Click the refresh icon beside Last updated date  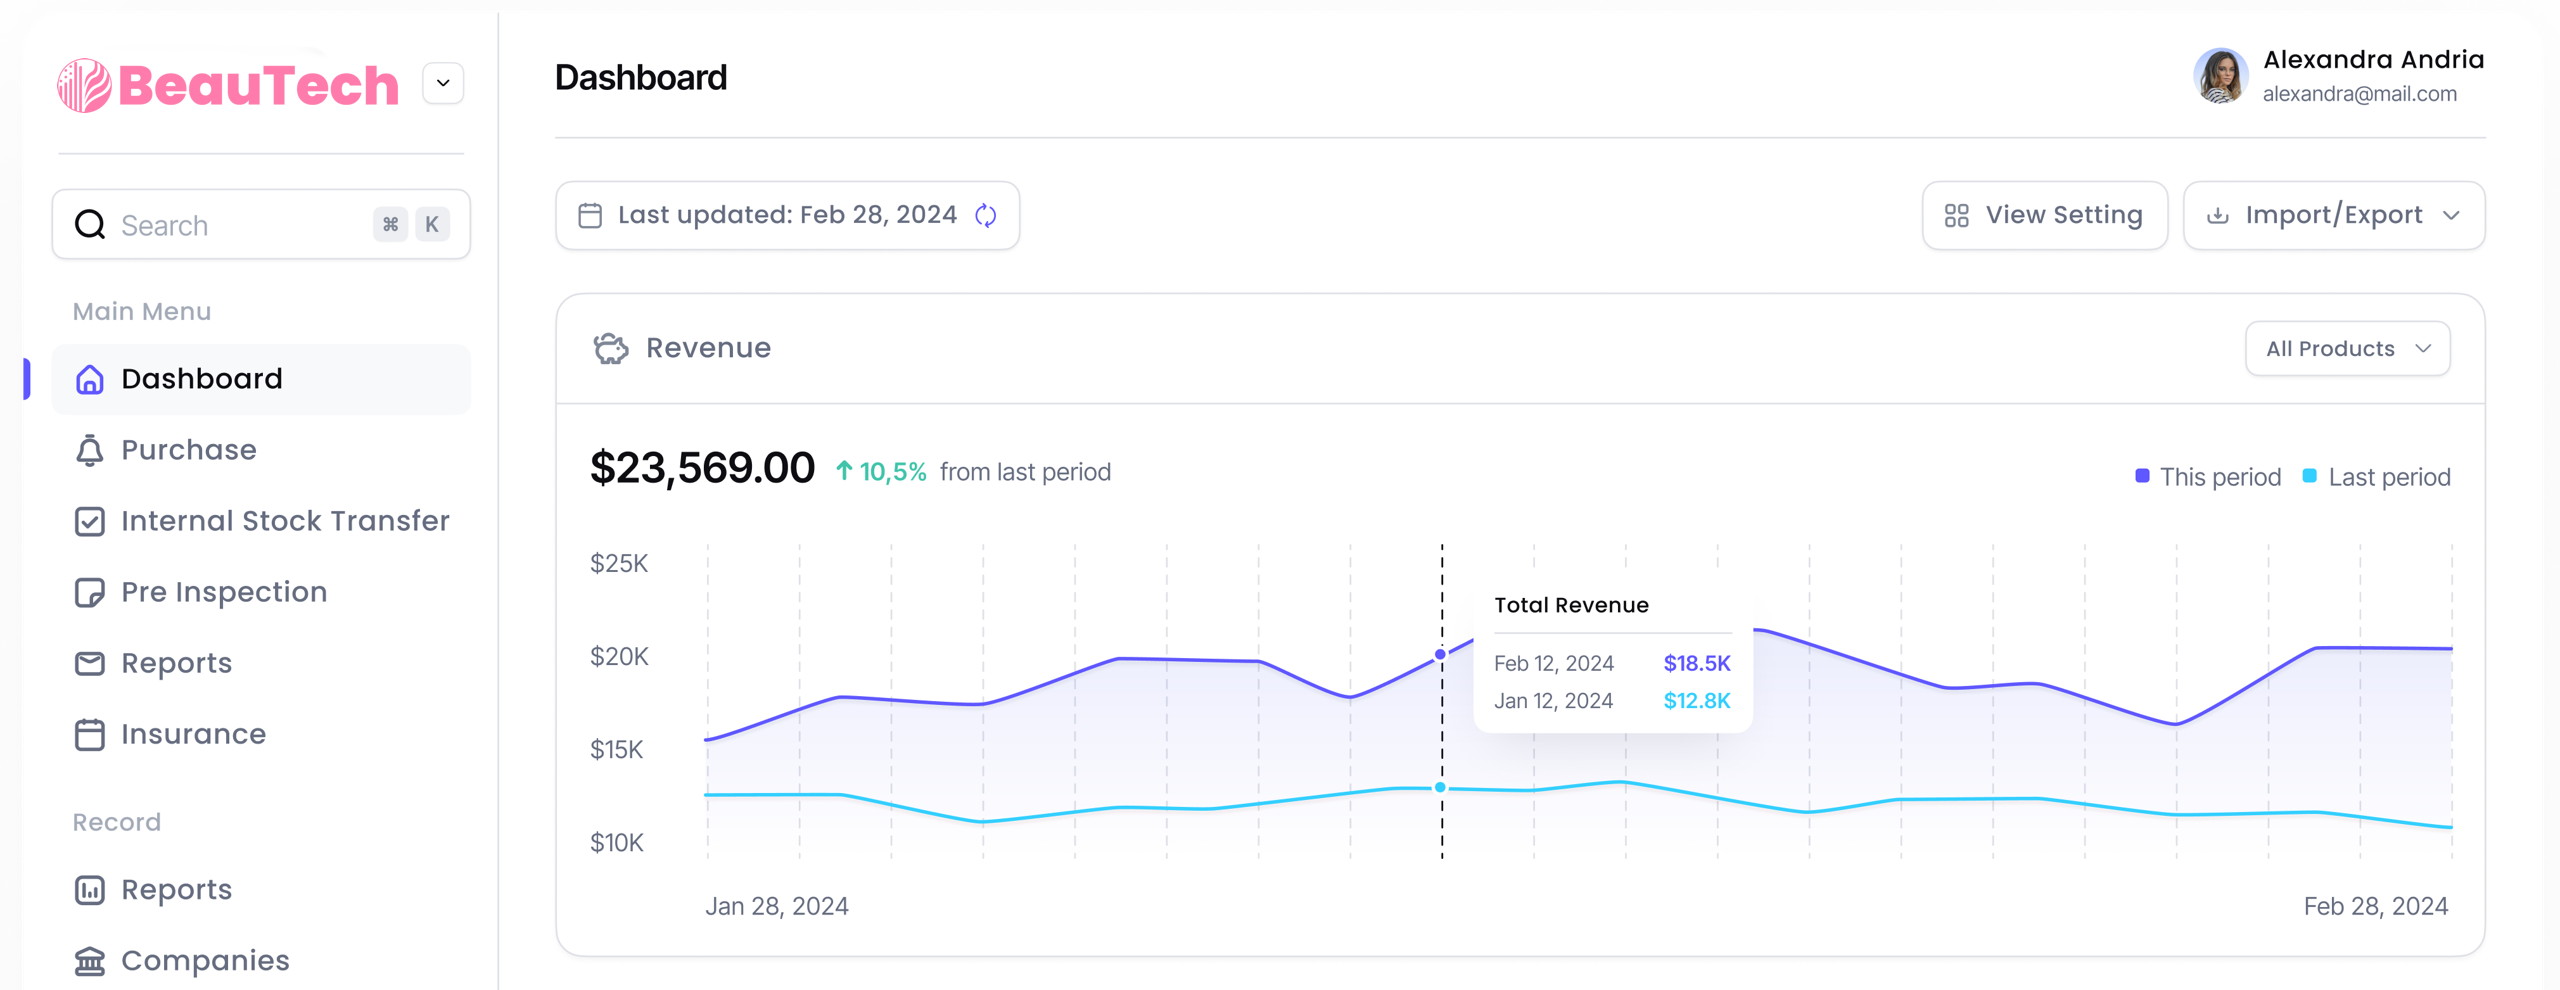[x=985, y=215]
